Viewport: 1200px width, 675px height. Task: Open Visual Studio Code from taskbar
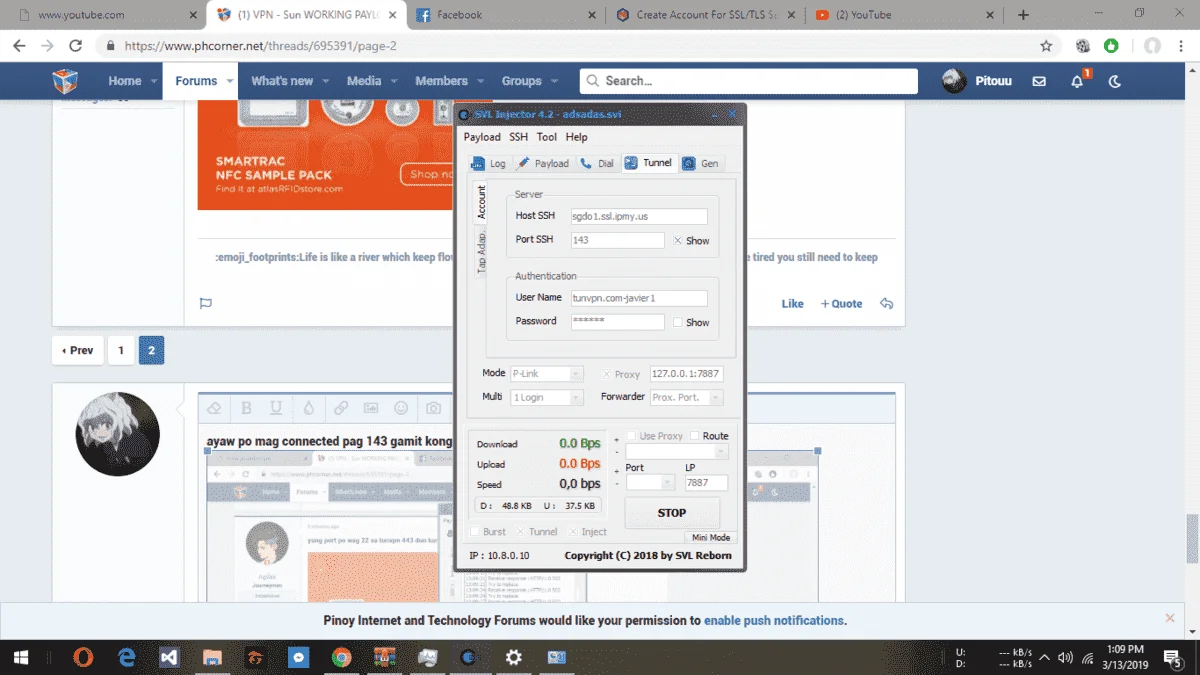[x=169, y=657]
